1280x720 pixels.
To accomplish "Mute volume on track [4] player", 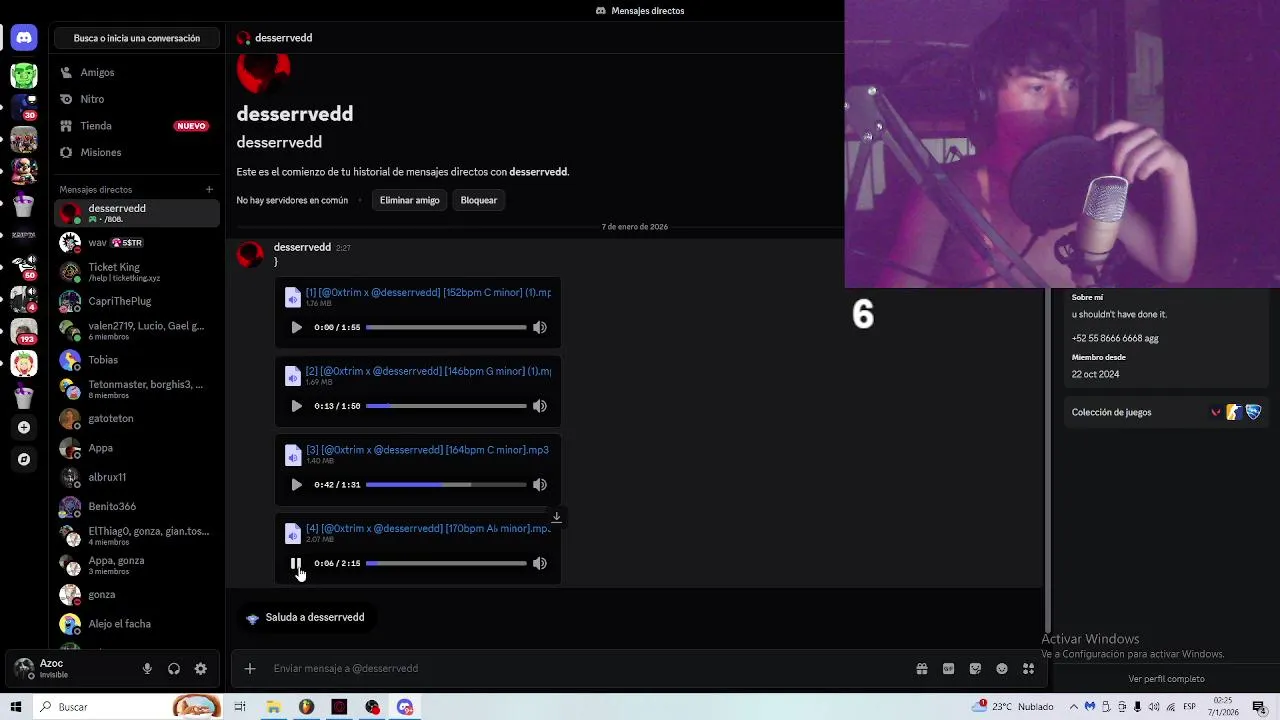I will coord(539,564).
